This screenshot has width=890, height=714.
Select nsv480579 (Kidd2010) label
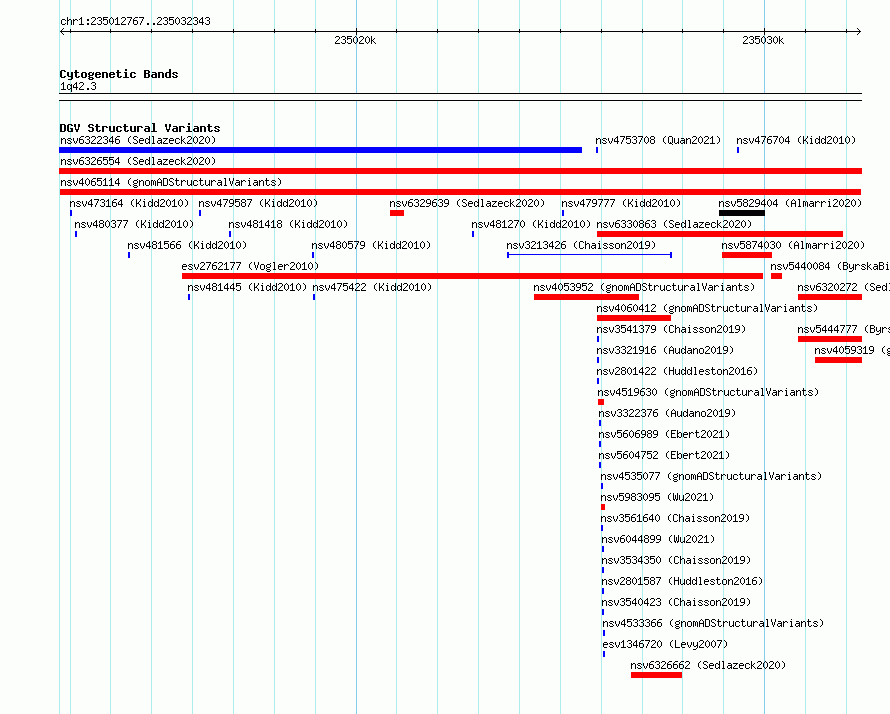(x=371, y=245)
